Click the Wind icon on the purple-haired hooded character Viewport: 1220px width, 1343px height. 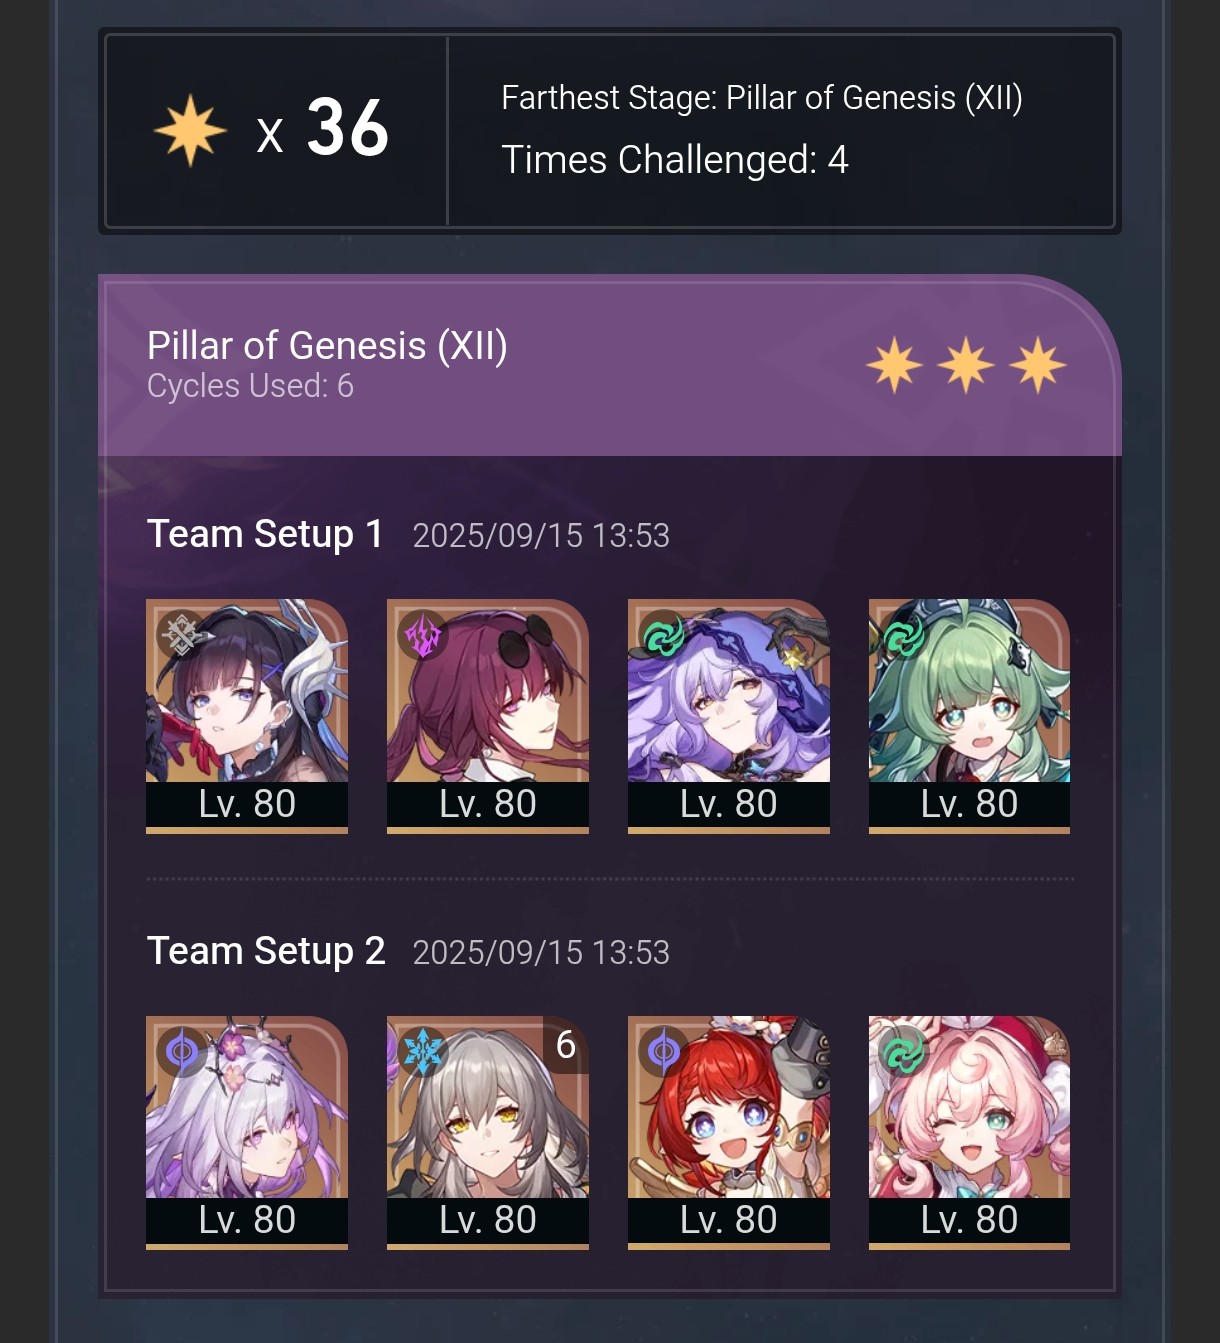[663, 634]
